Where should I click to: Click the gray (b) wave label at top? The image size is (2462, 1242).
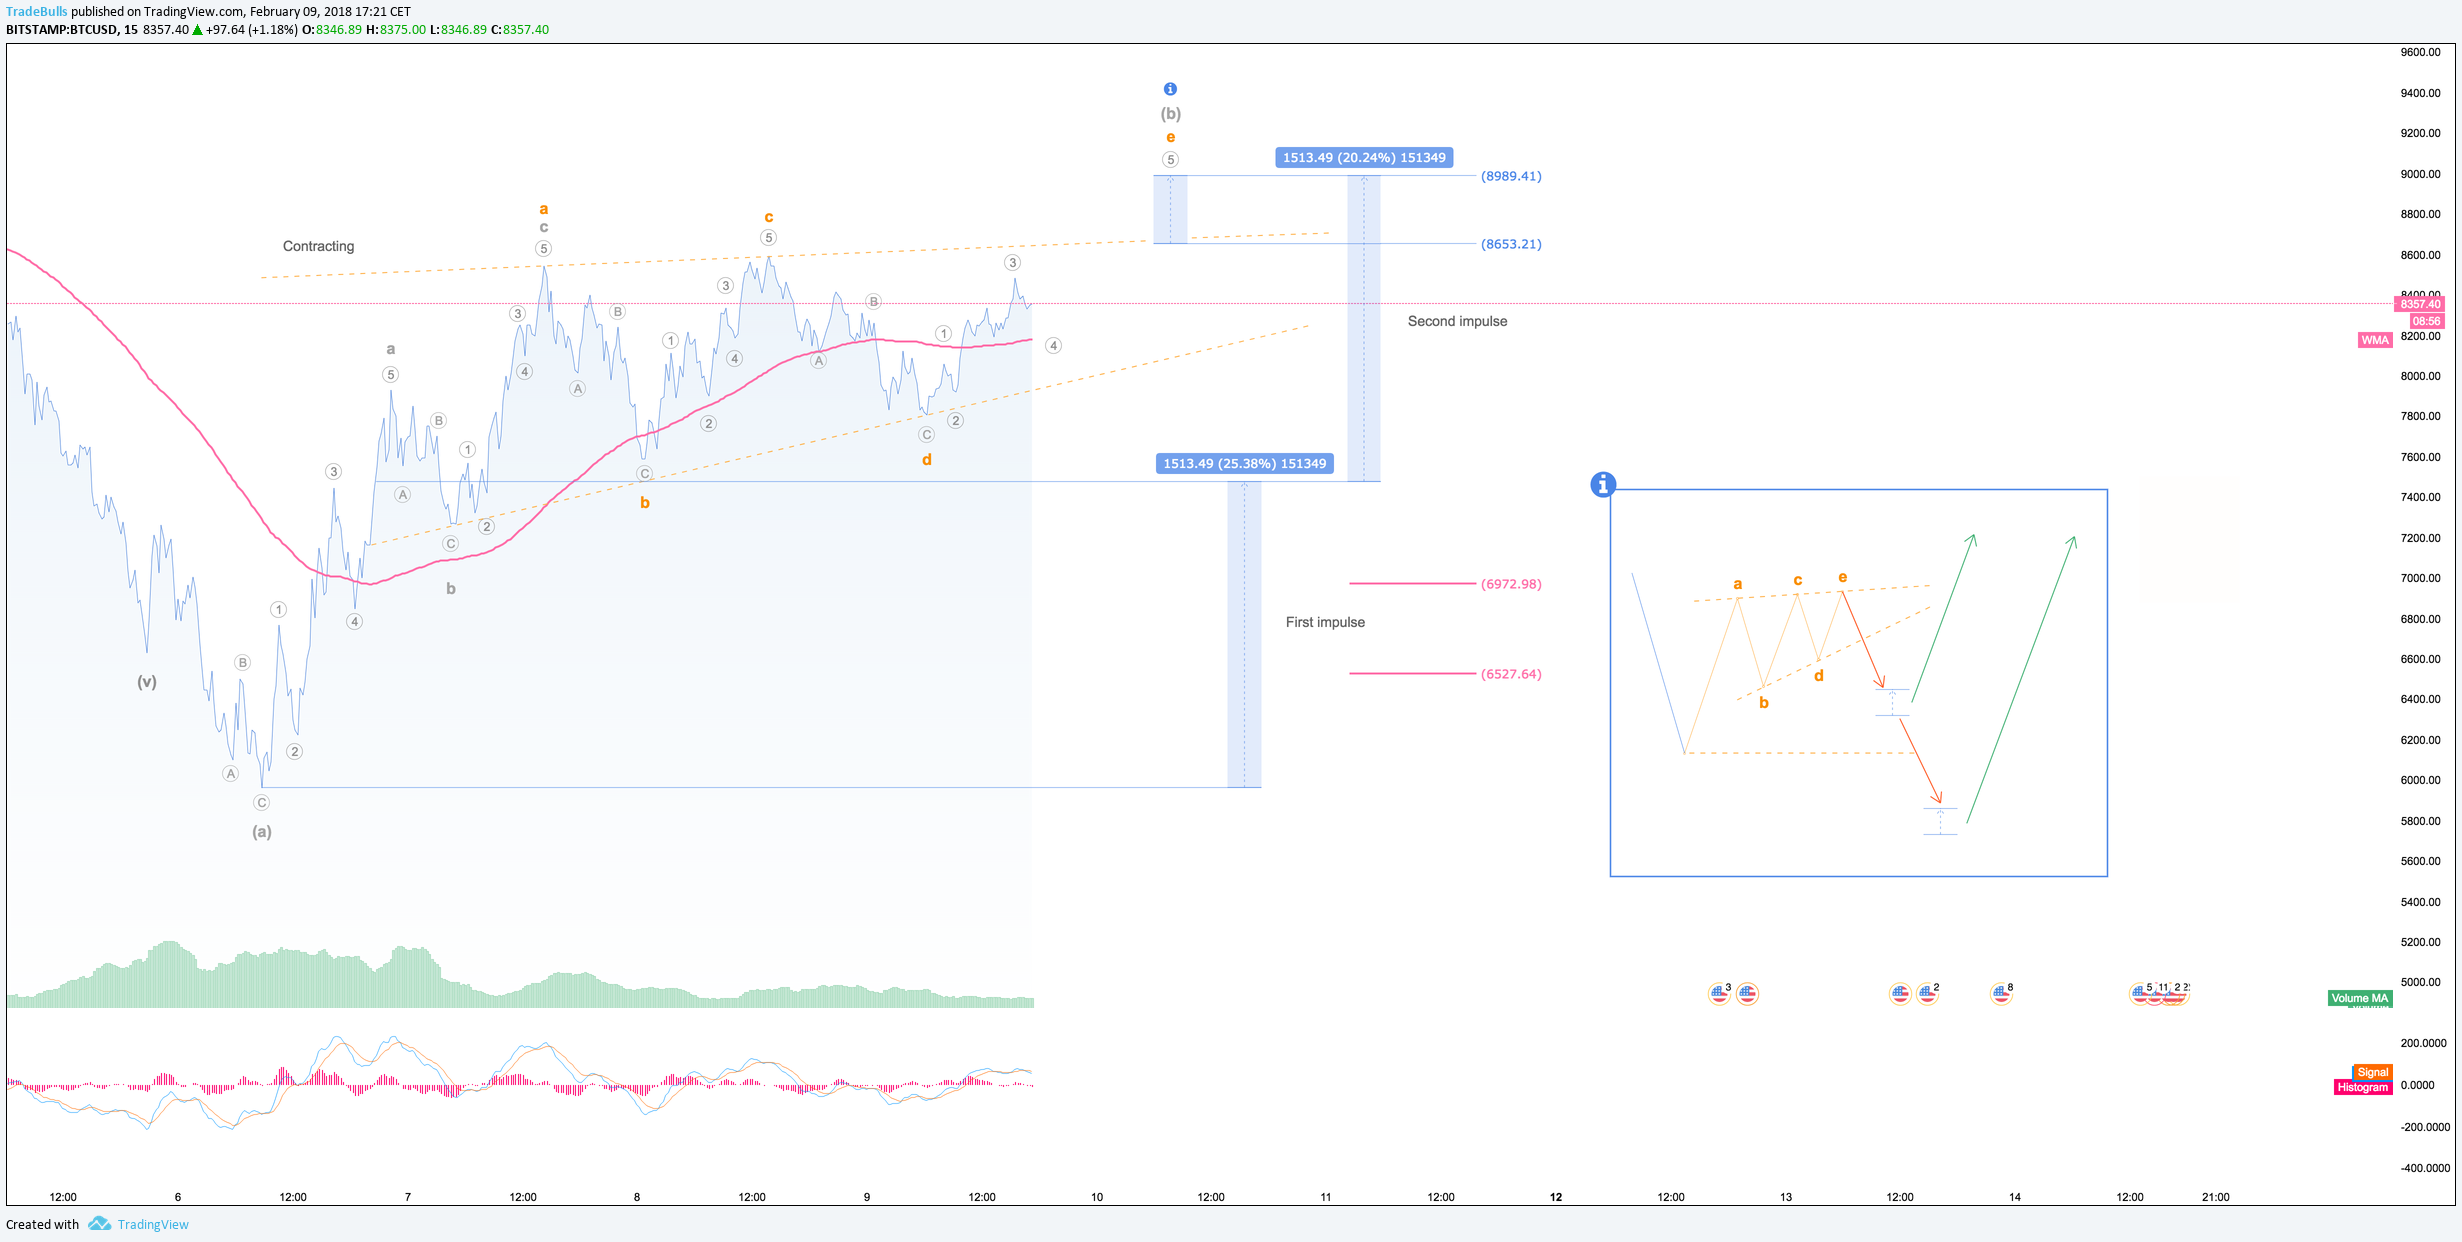[1171, 114]
